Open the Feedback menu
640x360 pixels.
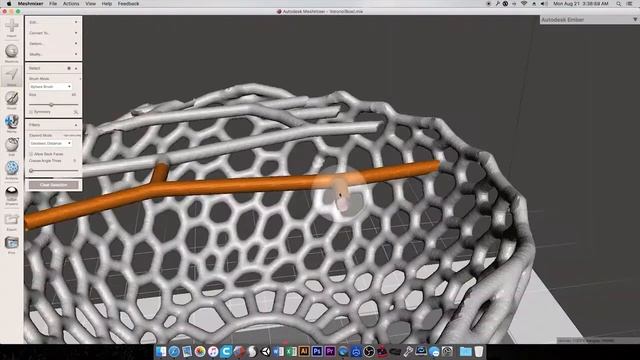click(x=129, y=4)
